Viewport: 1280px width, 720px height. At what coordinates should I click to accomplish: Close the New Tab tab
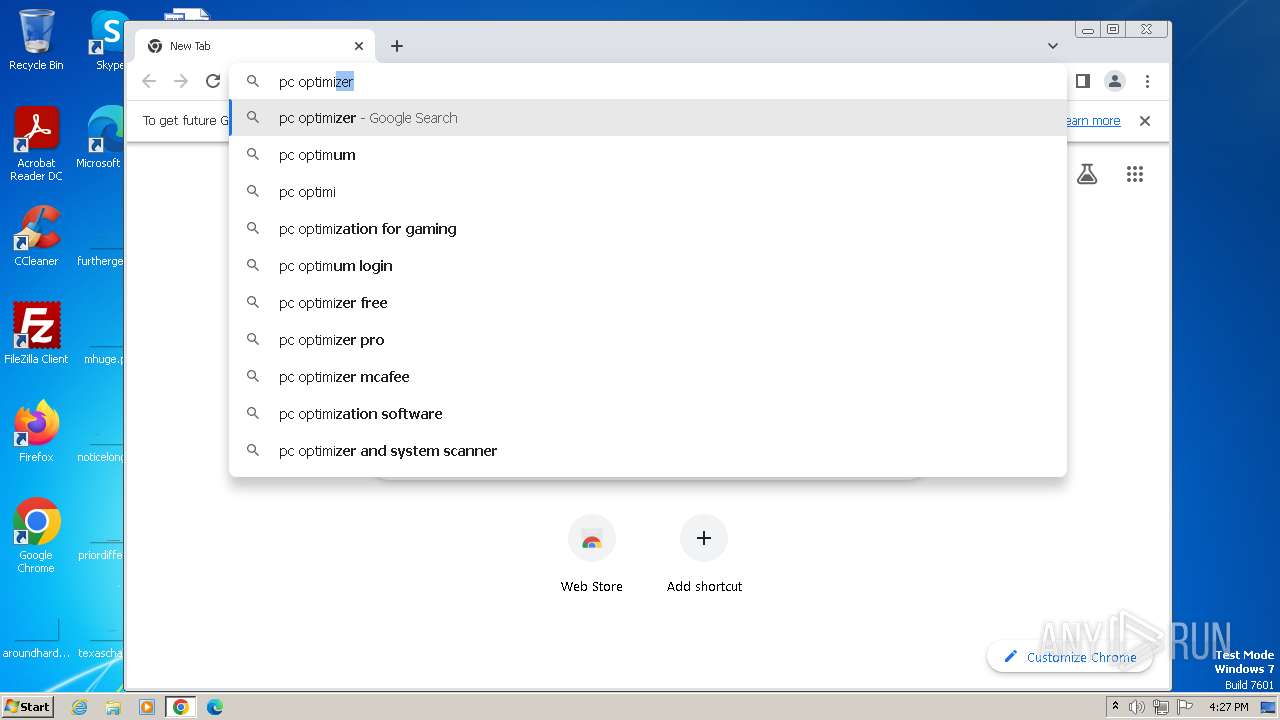click(359, 46)
